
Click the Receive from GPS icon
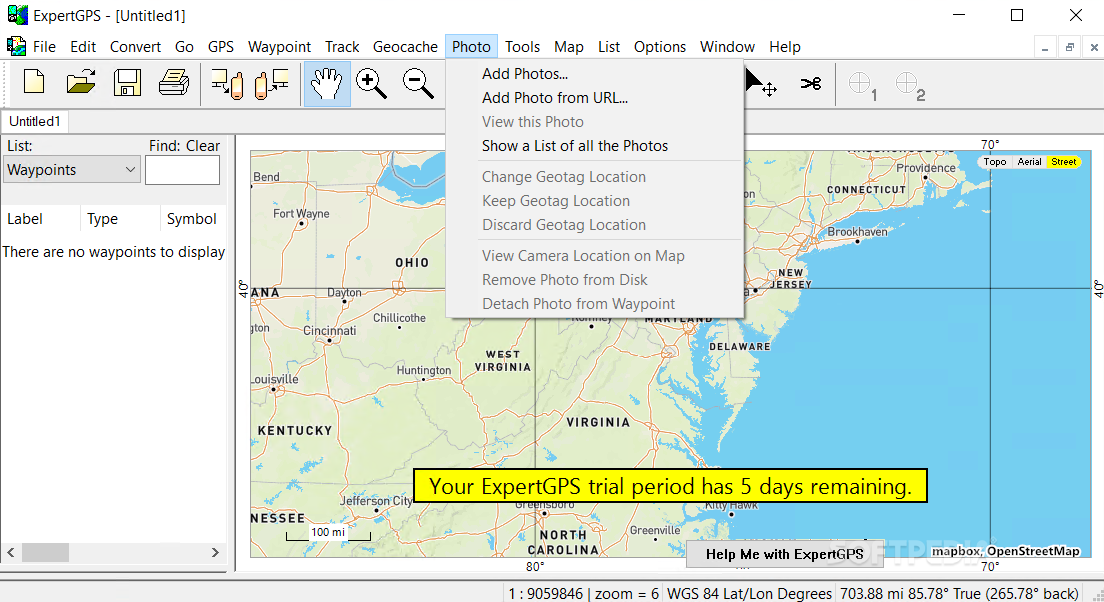point(227,84)
